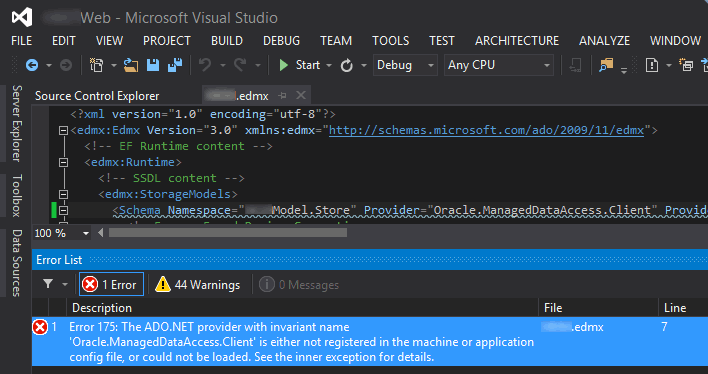Screen dimensions: 708x374
Task: Click the Navigate Backward arrow icon
Action: (32, 65)
